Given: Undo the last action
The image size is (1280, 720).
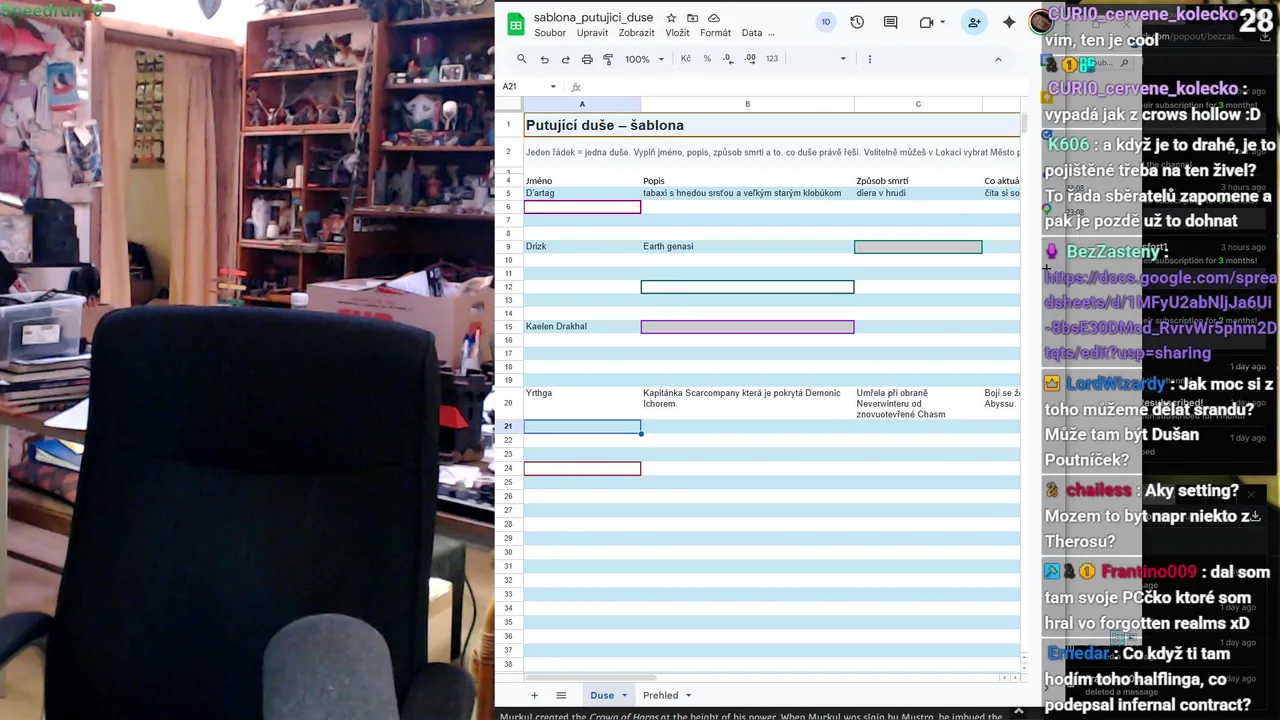Looking at the screenshot, I should pyautogui.click(x=544, y=59).
